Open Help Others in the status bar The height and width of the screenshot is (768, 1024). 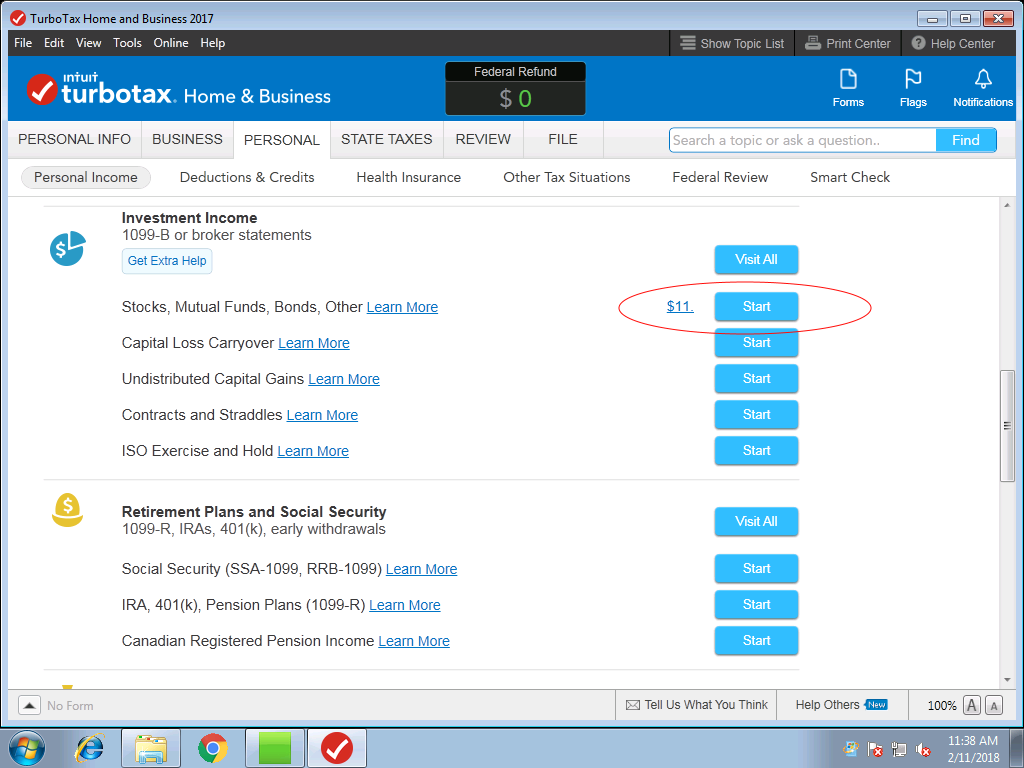(x=840, y=705)
